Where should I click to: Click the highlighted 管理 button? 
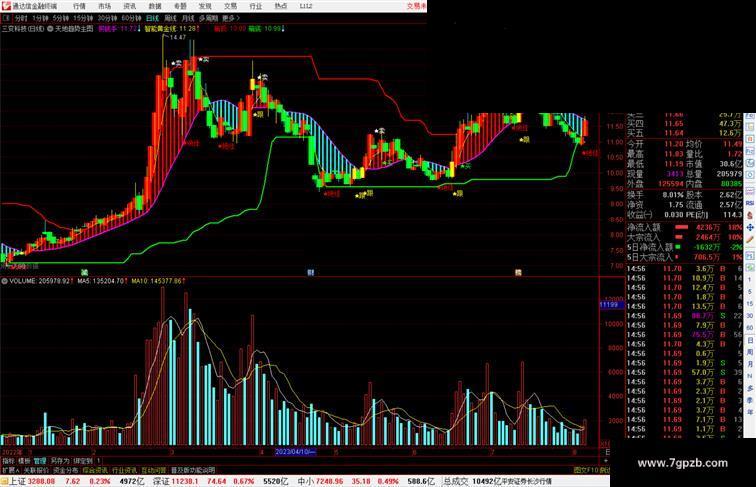click(40, 461)
